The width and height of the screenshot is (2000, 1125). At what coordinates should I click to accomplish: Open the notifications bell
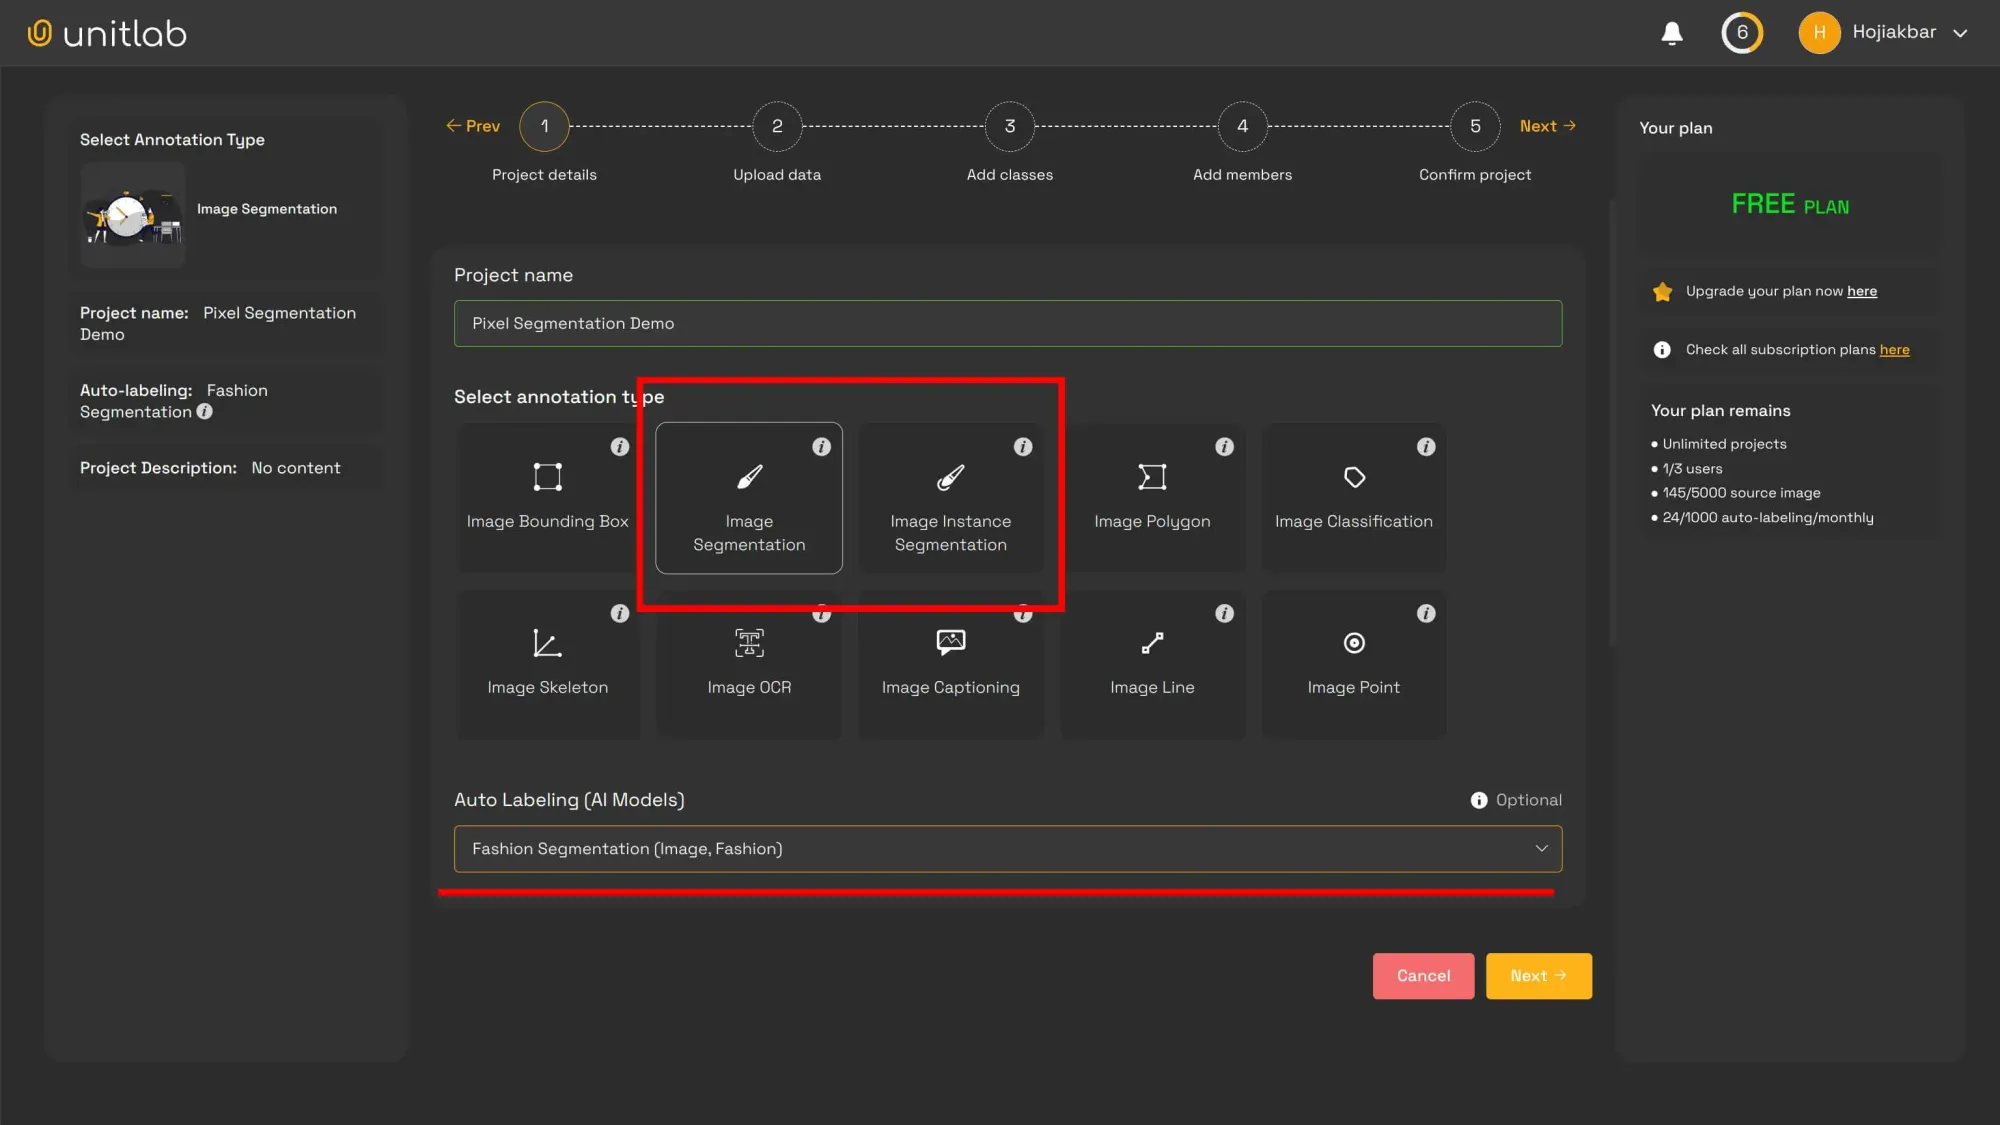point(1671,32)
